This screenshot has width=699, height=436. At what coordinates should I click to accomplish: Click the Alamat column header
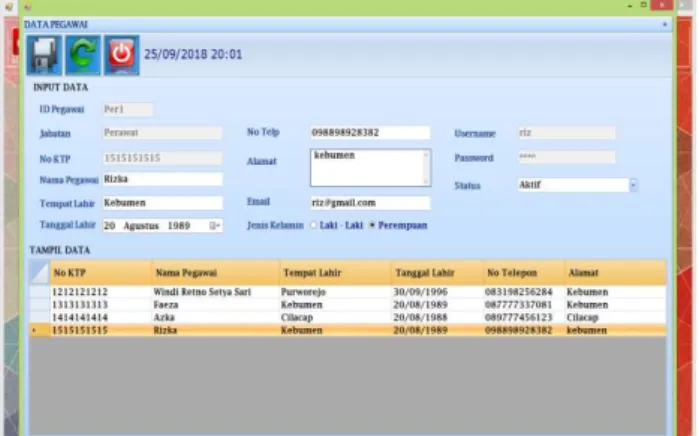(616, 272)
